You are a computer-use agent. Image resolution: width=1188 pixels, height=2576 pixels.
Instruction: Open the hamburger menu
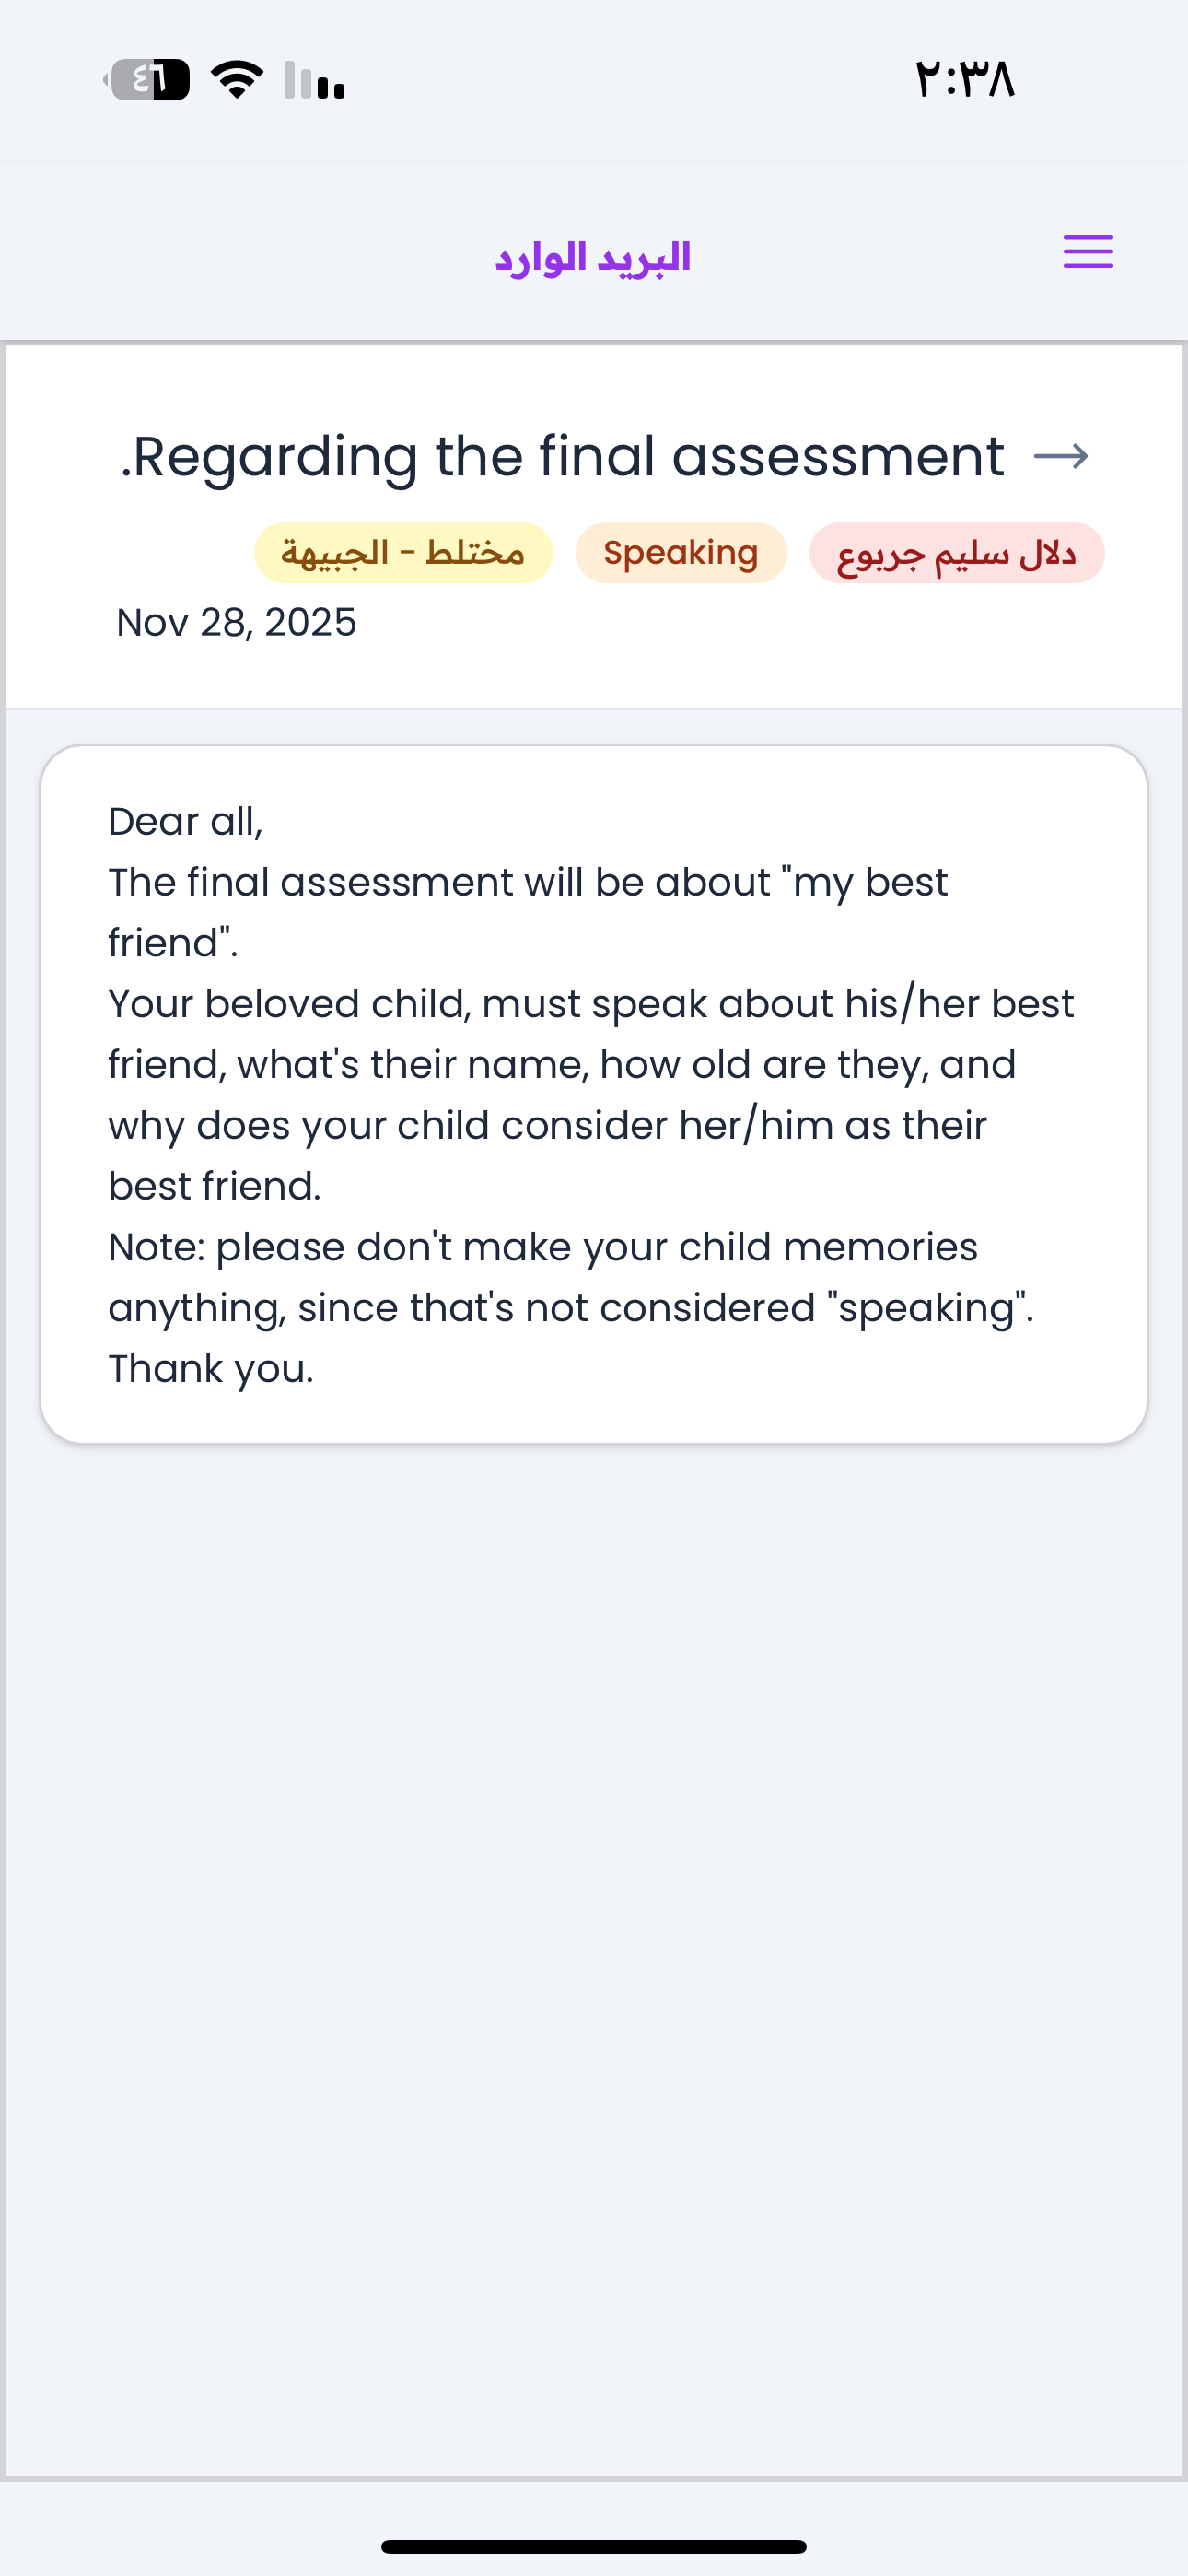(1088, 252)
